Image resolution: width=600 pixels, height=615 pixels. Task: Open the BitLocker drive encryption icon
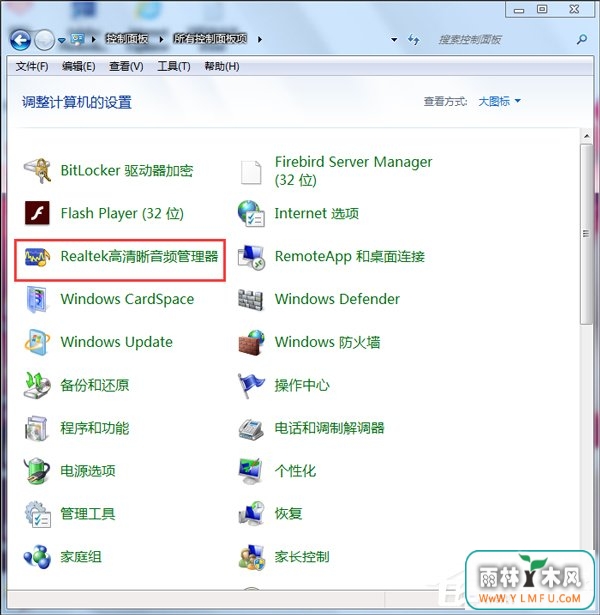coord(37,171)
